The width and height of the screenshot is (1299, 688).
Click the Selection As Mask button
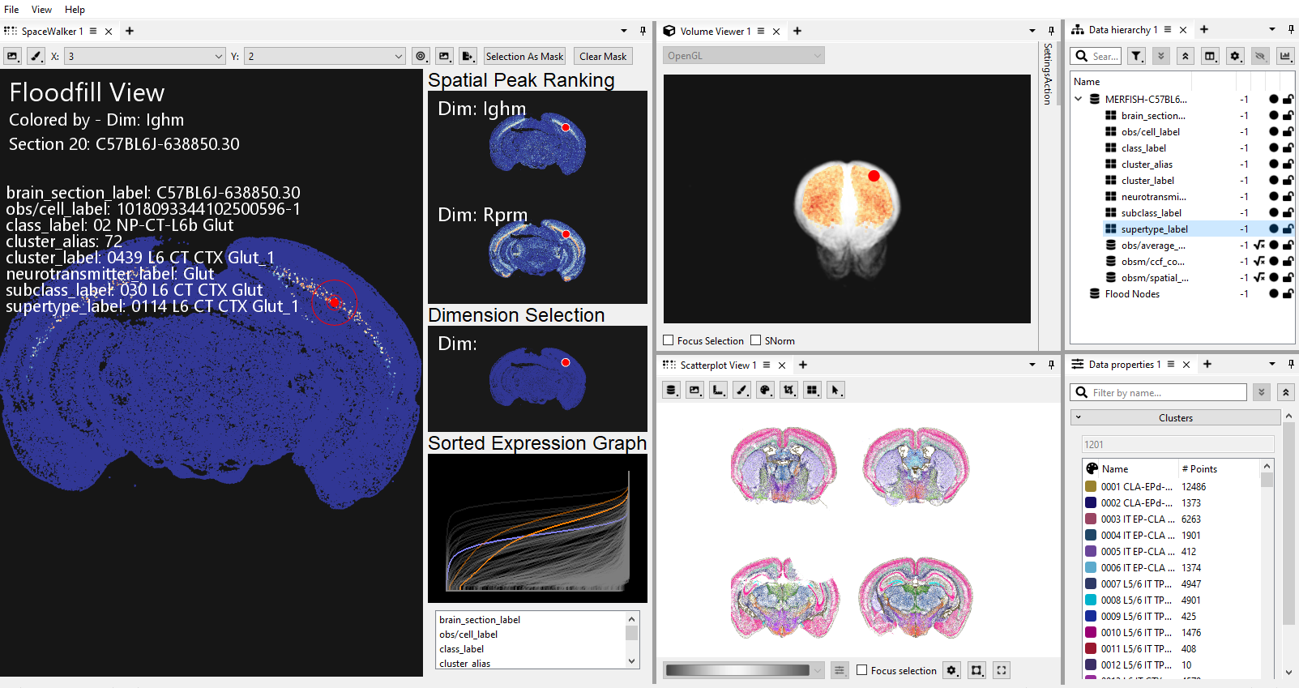click(524, 57)
